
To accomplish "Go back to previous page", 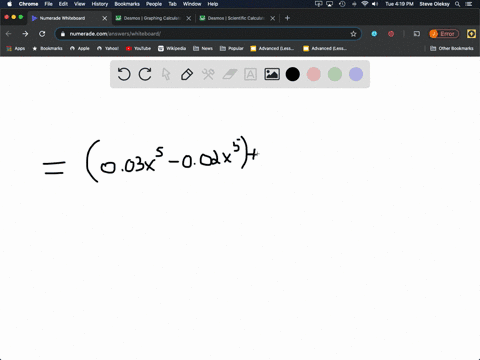I will [x=9, y=34].
